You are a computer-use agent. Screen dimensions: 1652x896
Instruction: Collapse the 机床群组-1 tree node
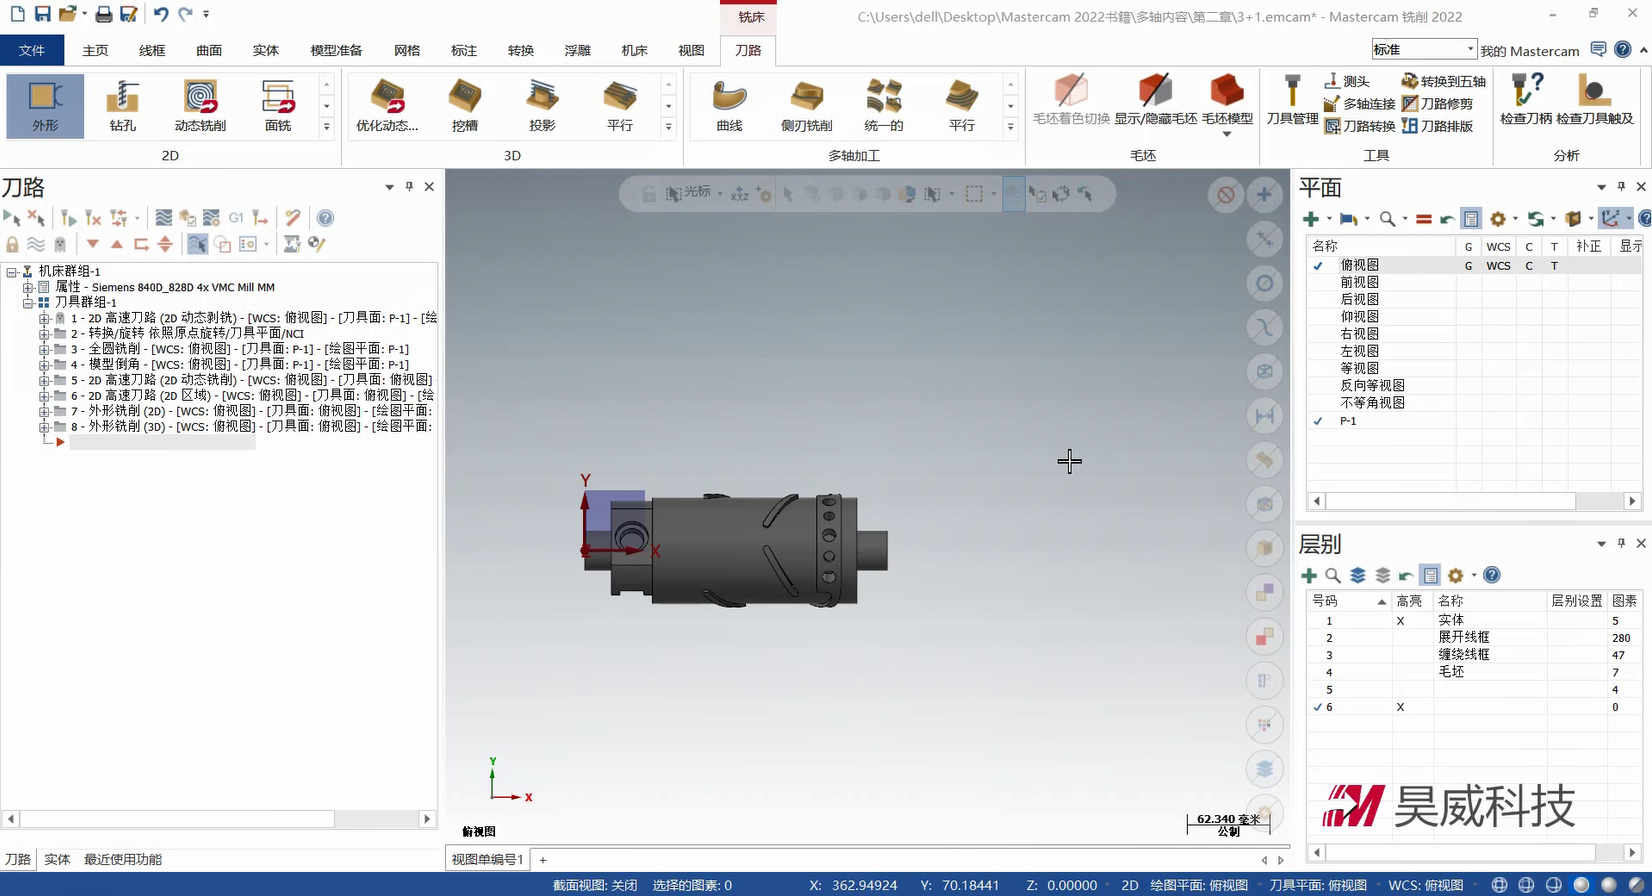point(11,271)
